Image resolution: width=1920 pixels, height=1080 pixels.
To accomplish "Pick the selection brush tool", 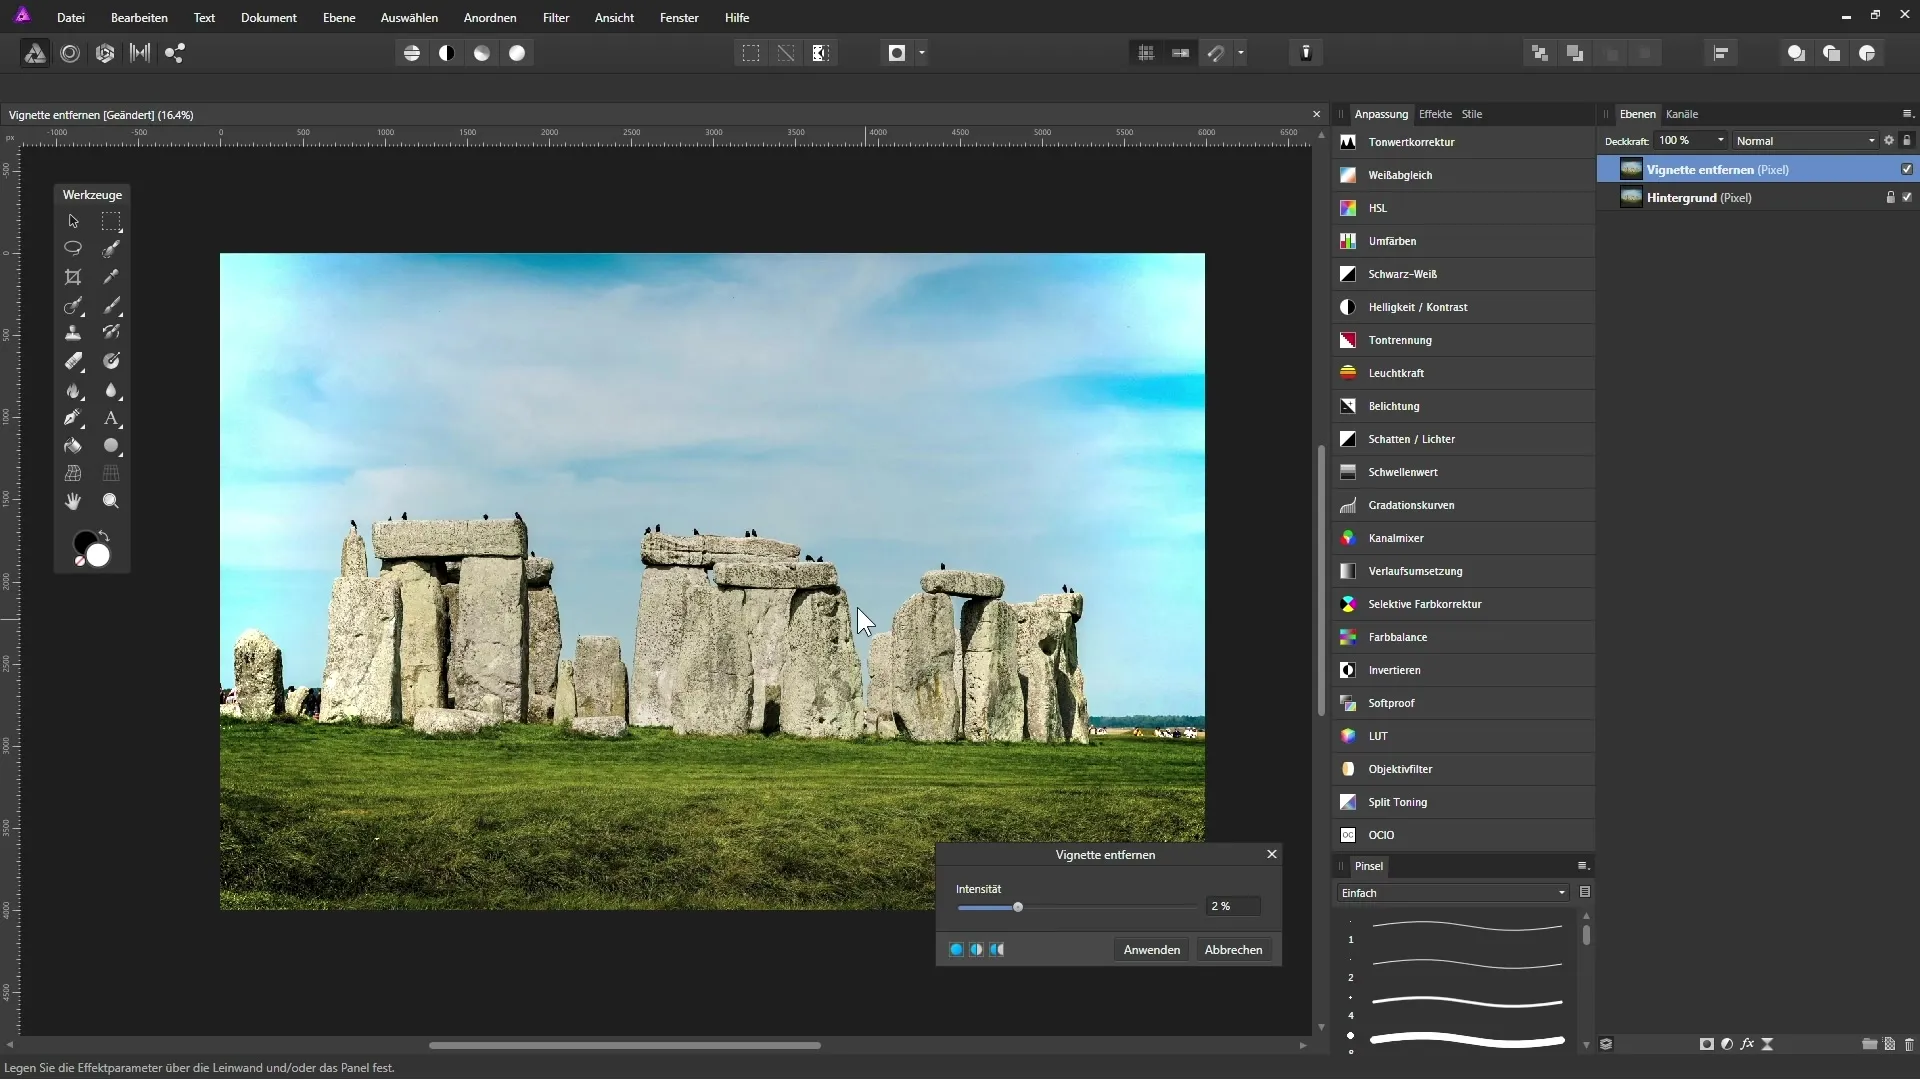I will tap(111, 248).
